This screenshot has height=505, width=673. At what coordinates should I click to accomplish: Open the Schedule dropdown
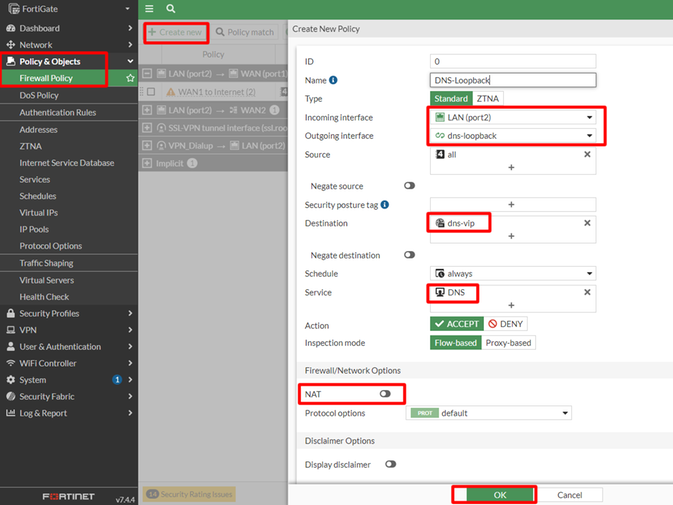(x=513, y=273)
